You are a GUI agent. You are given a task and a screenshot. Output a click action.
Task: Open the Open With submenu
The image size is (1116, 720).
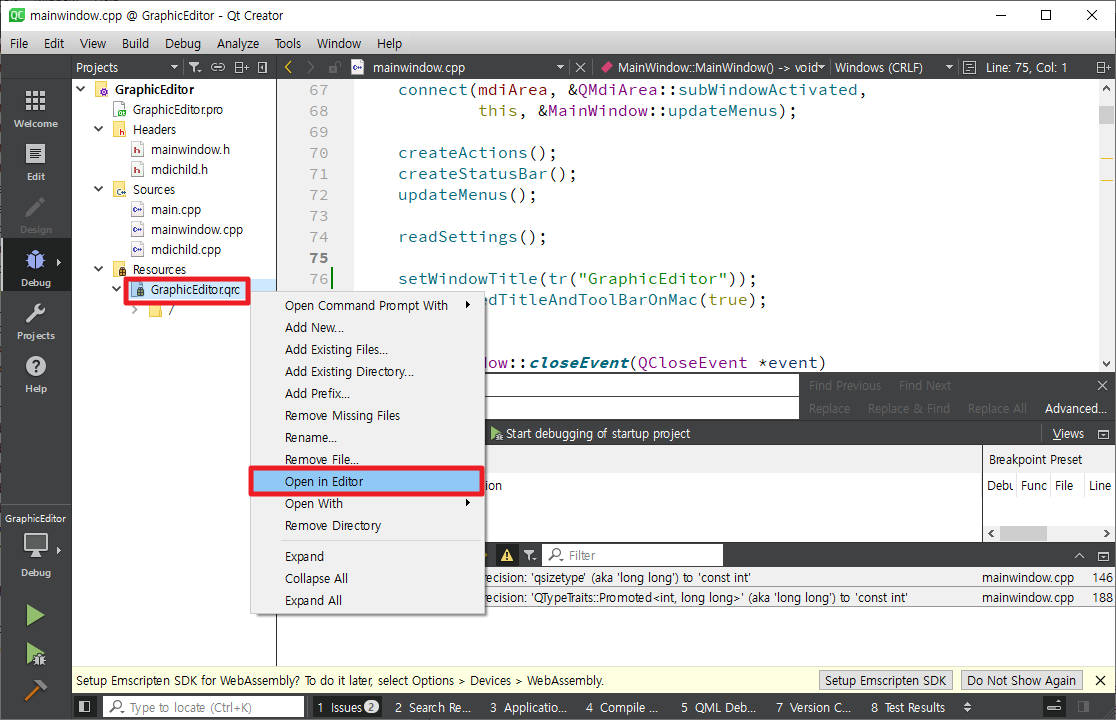click(x=367, y=504)
